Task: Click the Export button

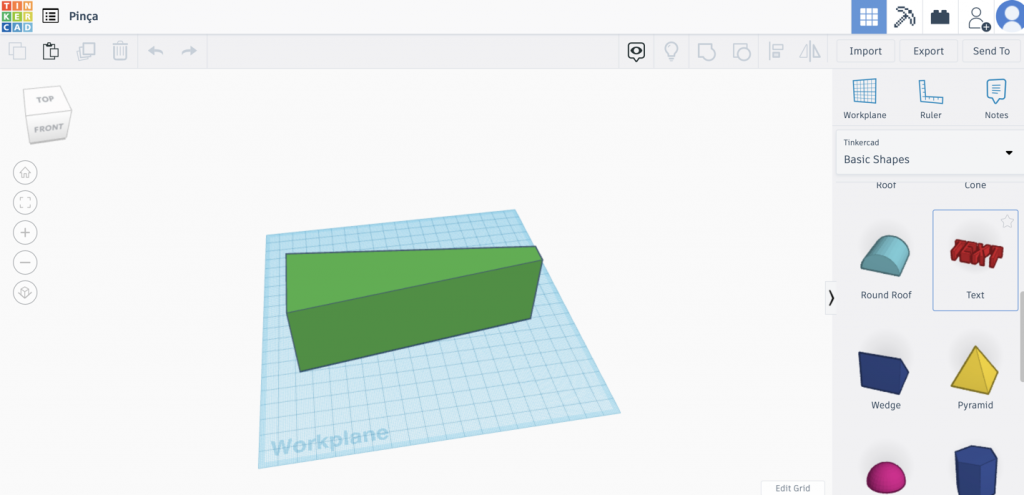Action: [928, 51]
